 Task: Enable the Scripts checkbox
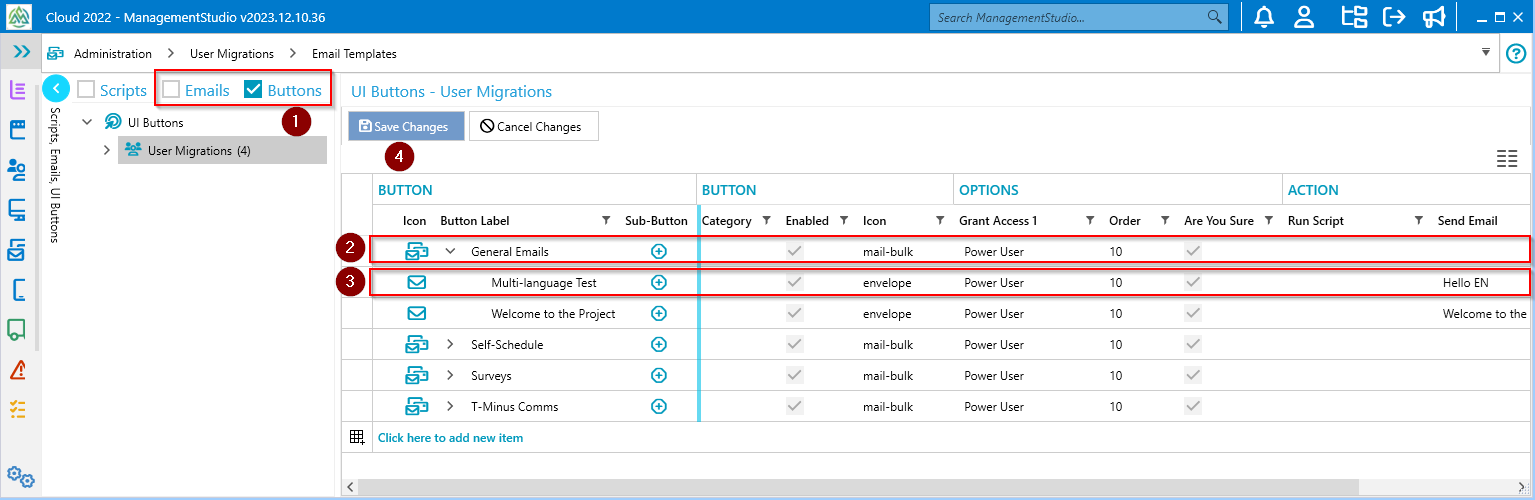tap(86, 89)
